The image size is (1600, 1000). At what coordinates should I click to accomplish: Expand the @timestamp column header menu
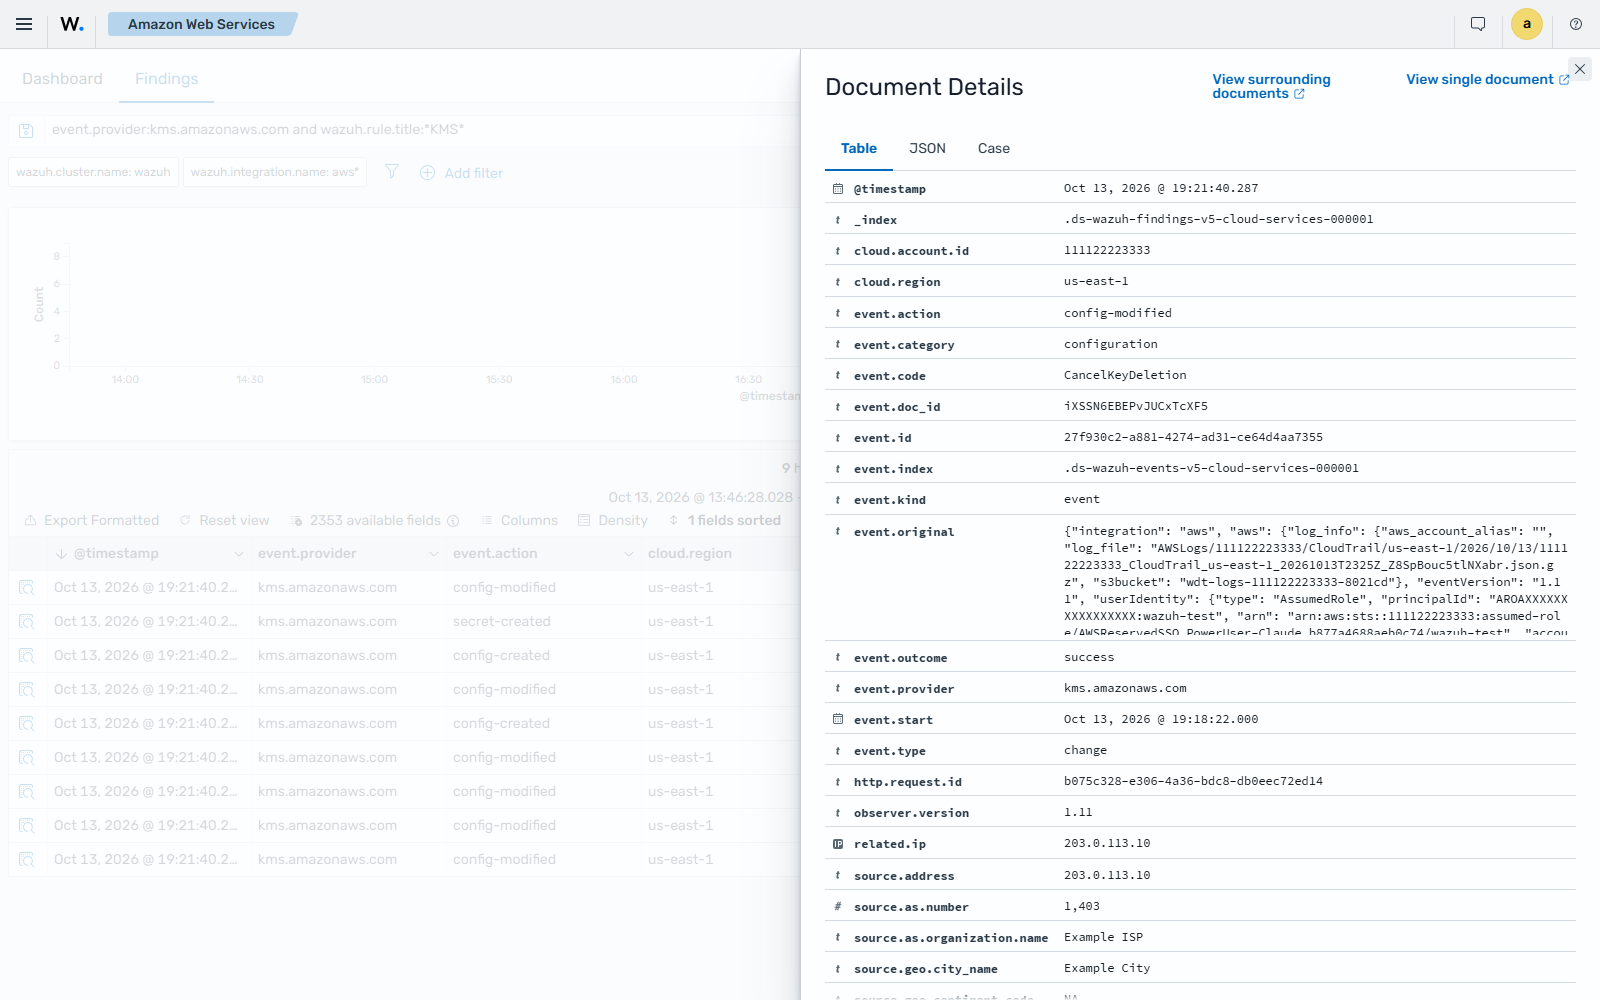(238, 554)
